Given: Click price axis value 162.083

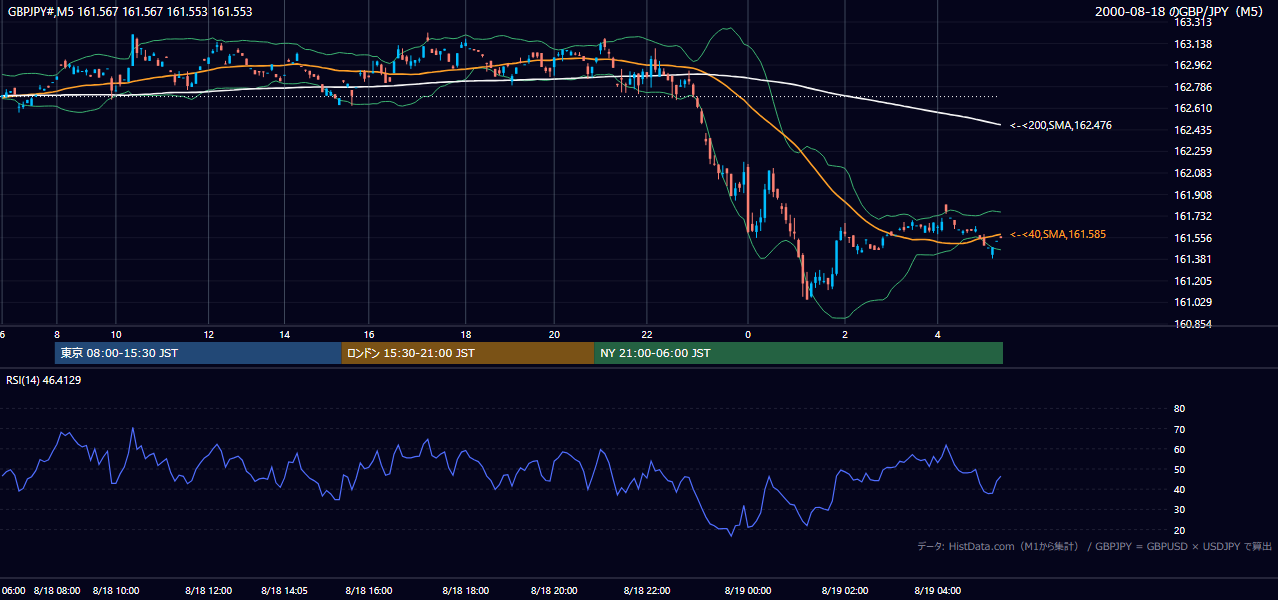Looking at the screenshot, I should (1193, 173).
